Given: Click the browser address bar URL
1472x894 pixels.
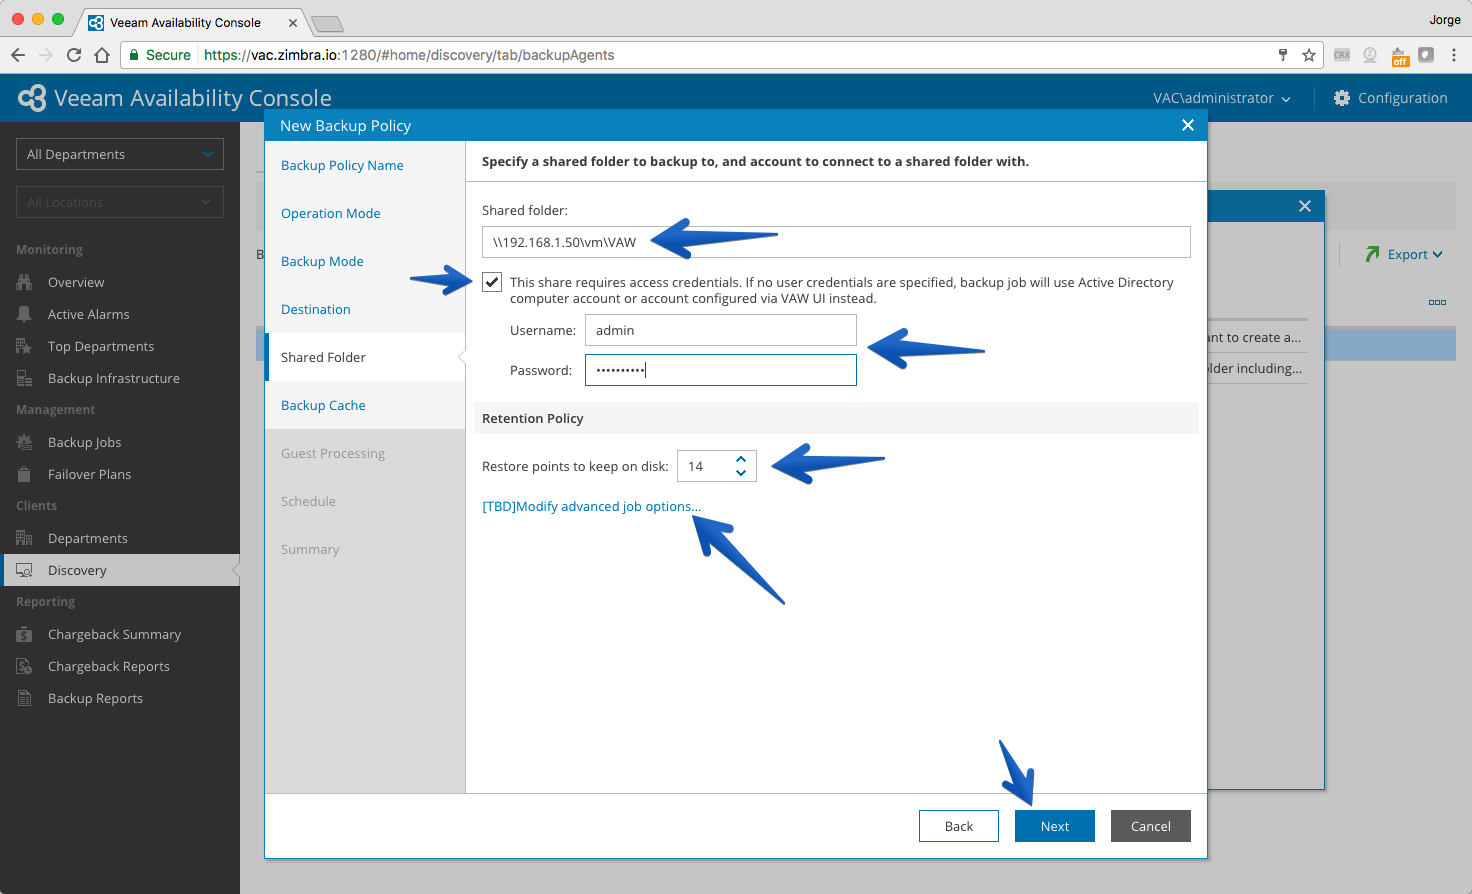Looking at the screenshot, I should tap(409, 55).
